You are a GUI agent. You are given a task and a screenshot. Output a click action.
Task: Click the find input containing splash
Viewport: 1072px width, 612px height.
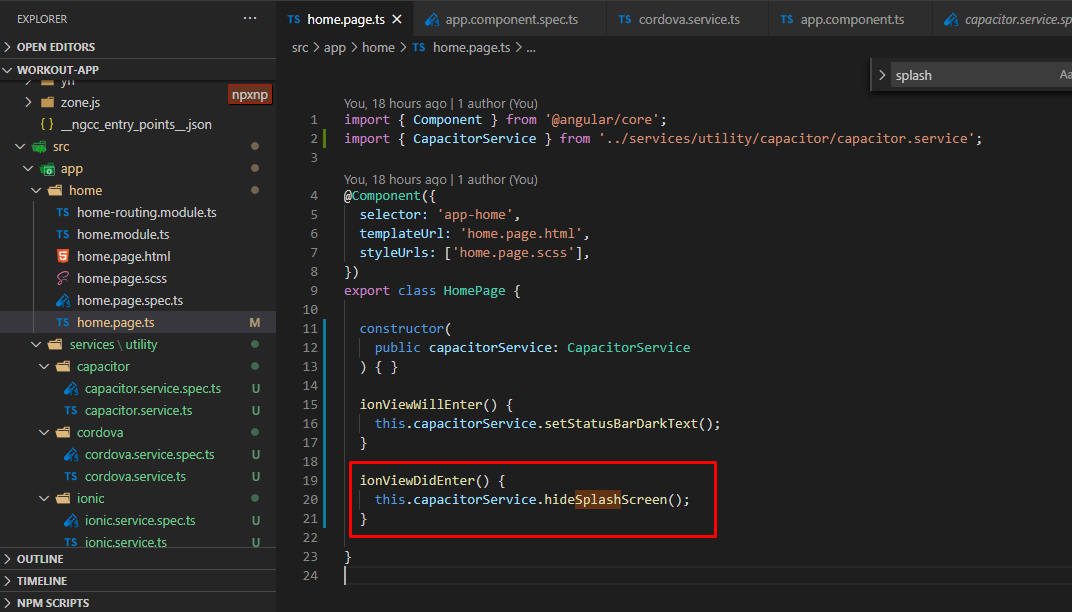click(972, 75)
